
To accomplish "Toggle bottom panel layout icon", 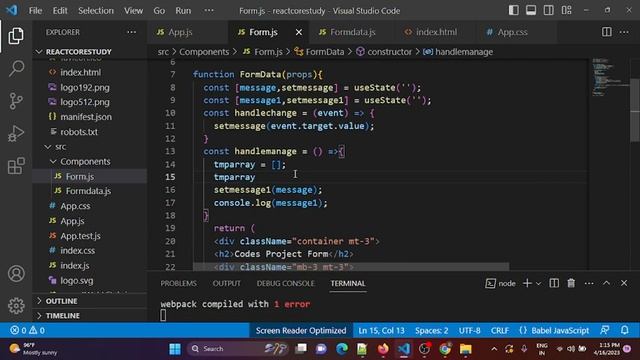I will (x=531, y=11).
